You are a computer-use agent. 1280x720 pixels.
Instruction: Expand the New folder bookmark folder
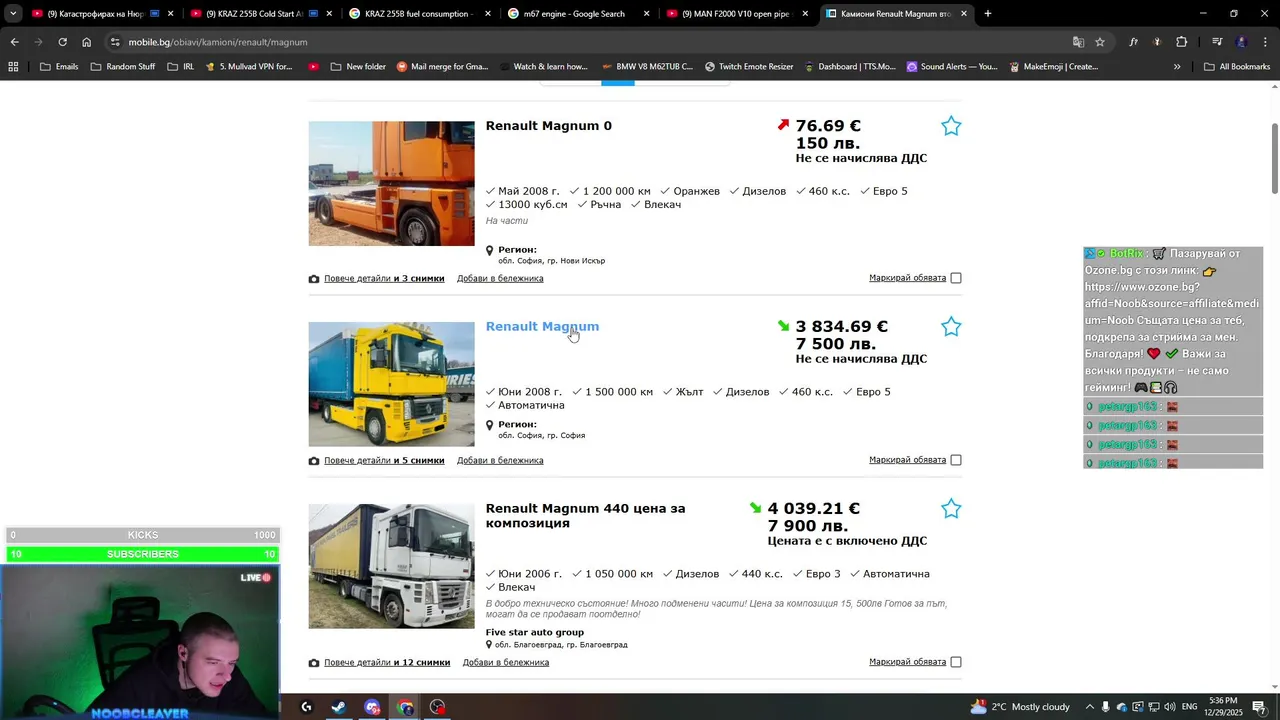click(356, 67)
